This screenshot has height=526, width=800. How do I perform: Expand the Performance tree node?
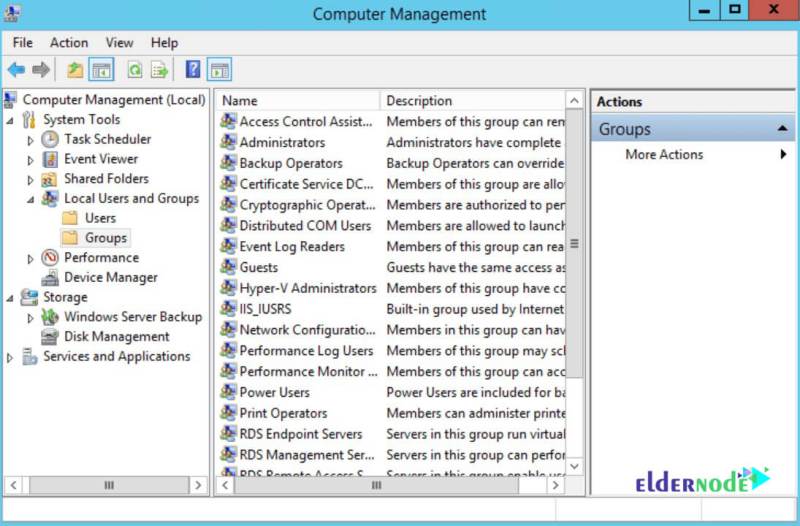tap(30, 259)
